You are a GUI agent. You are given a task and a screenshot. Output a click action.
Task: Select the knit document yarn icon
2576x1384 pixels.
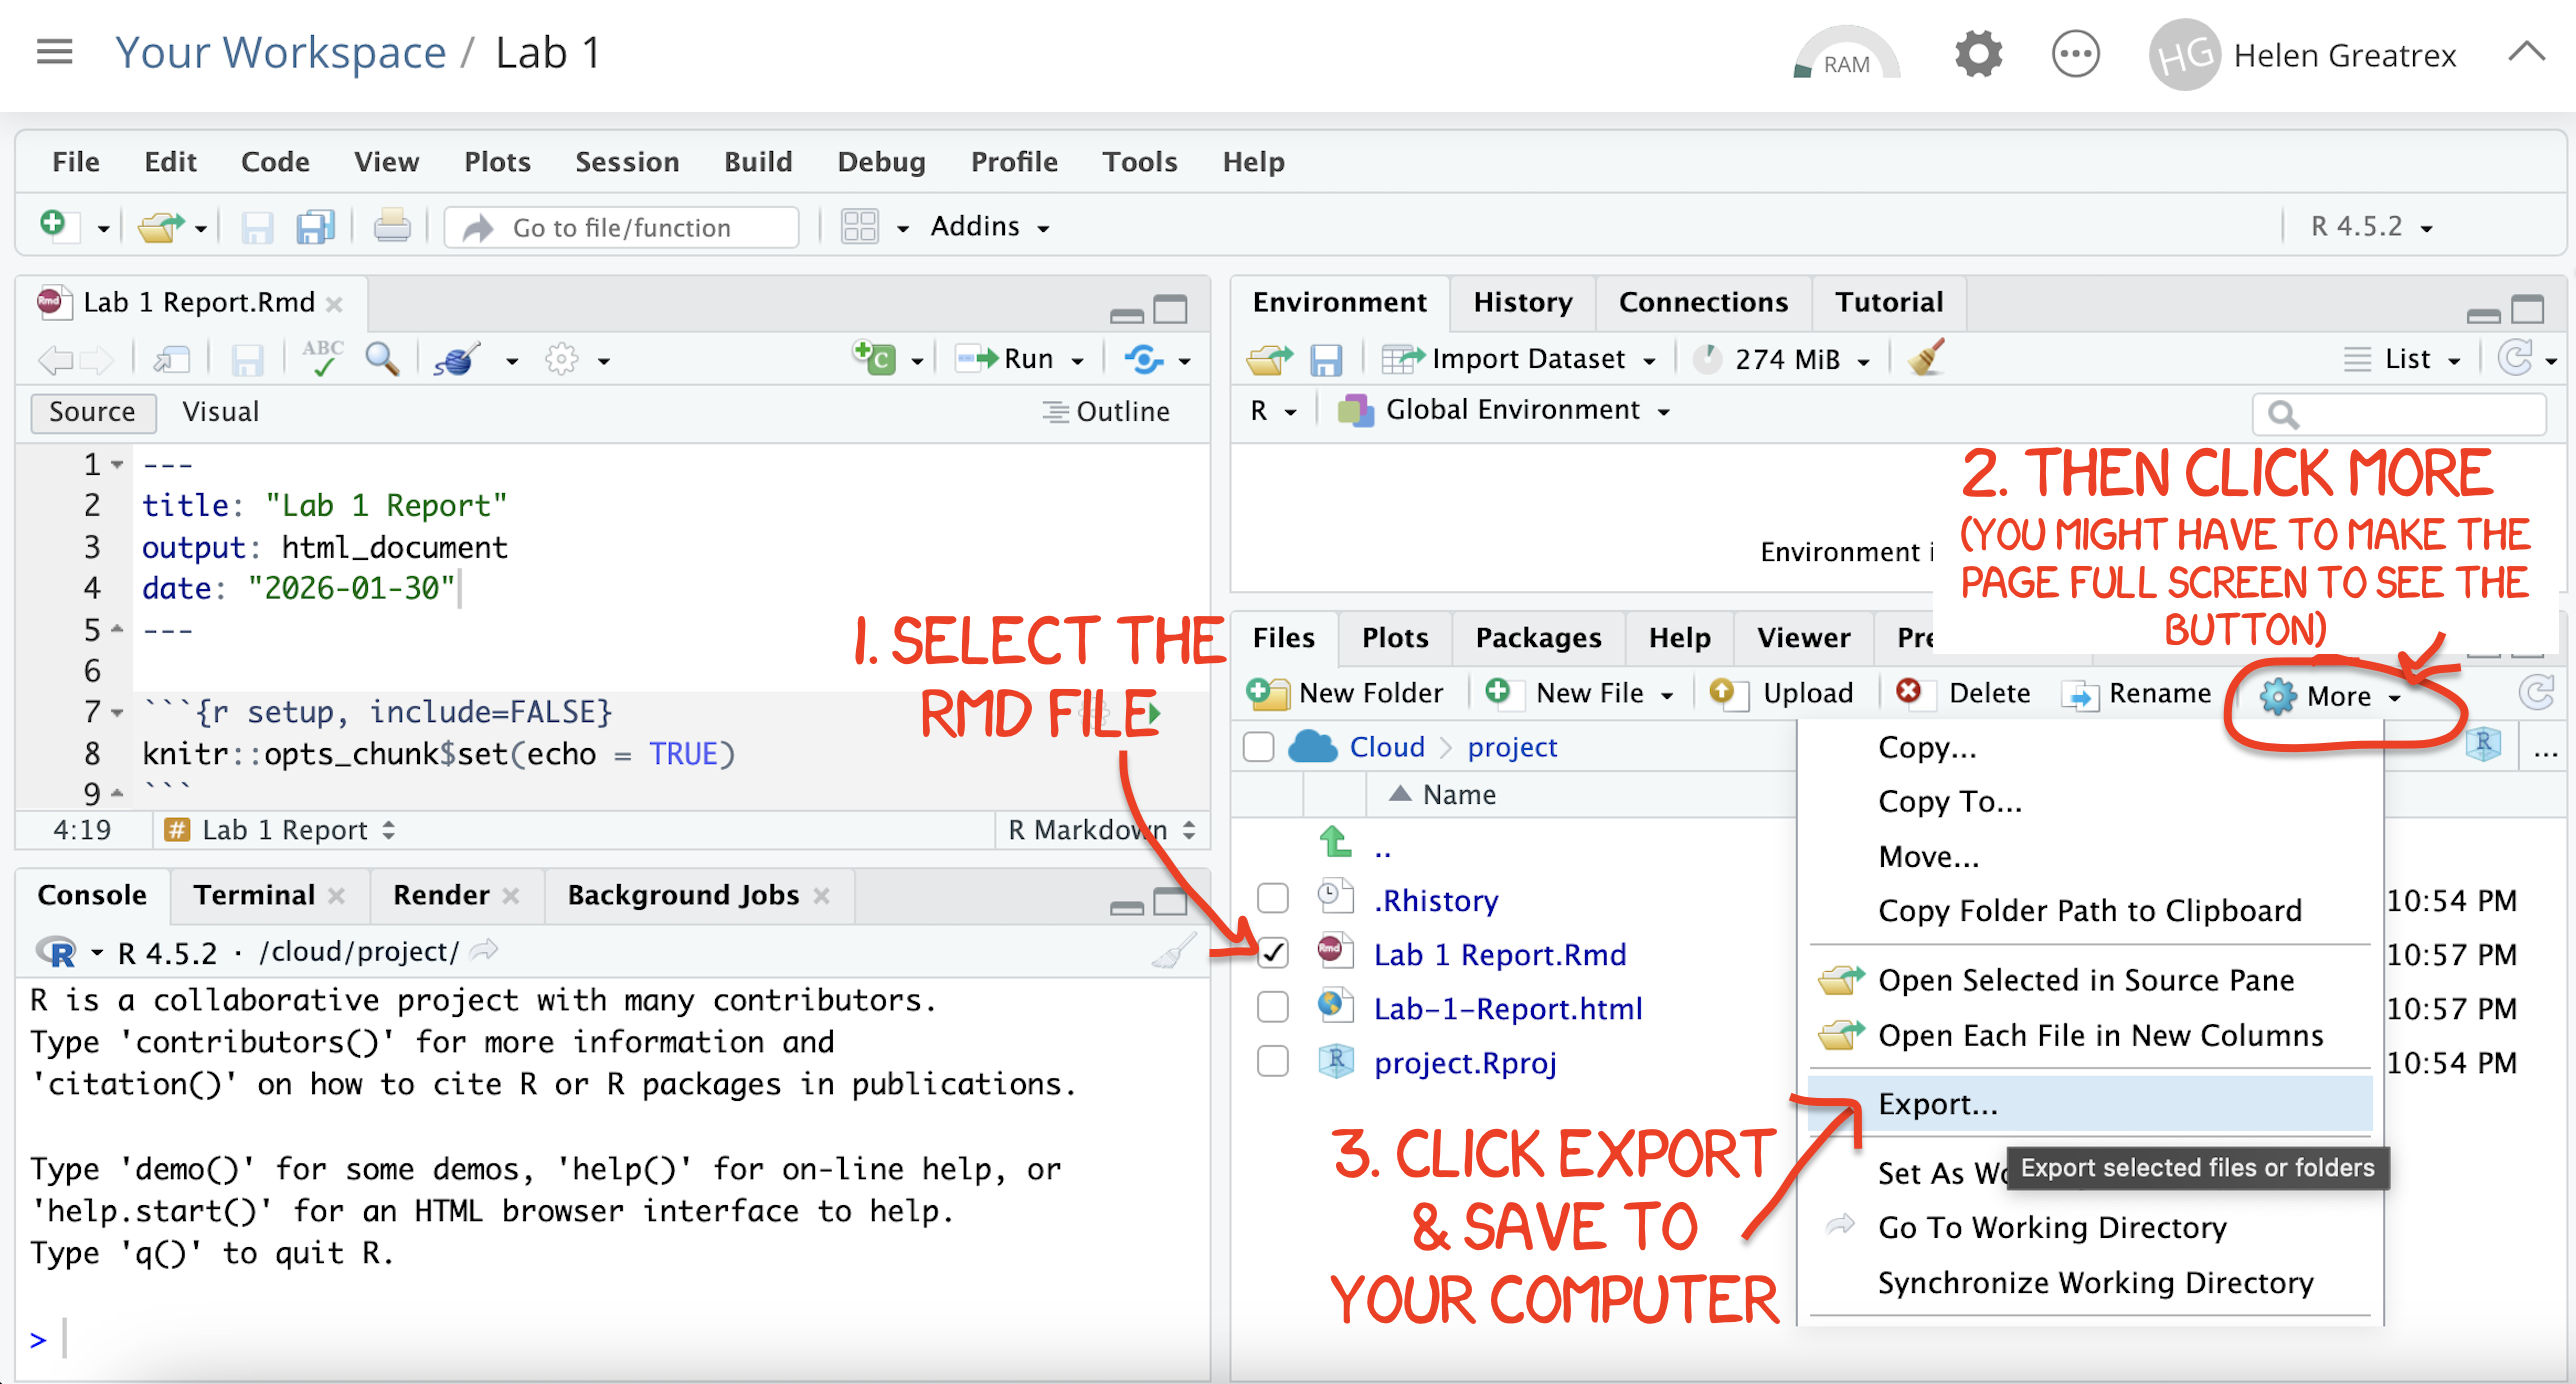click(455, 360)
